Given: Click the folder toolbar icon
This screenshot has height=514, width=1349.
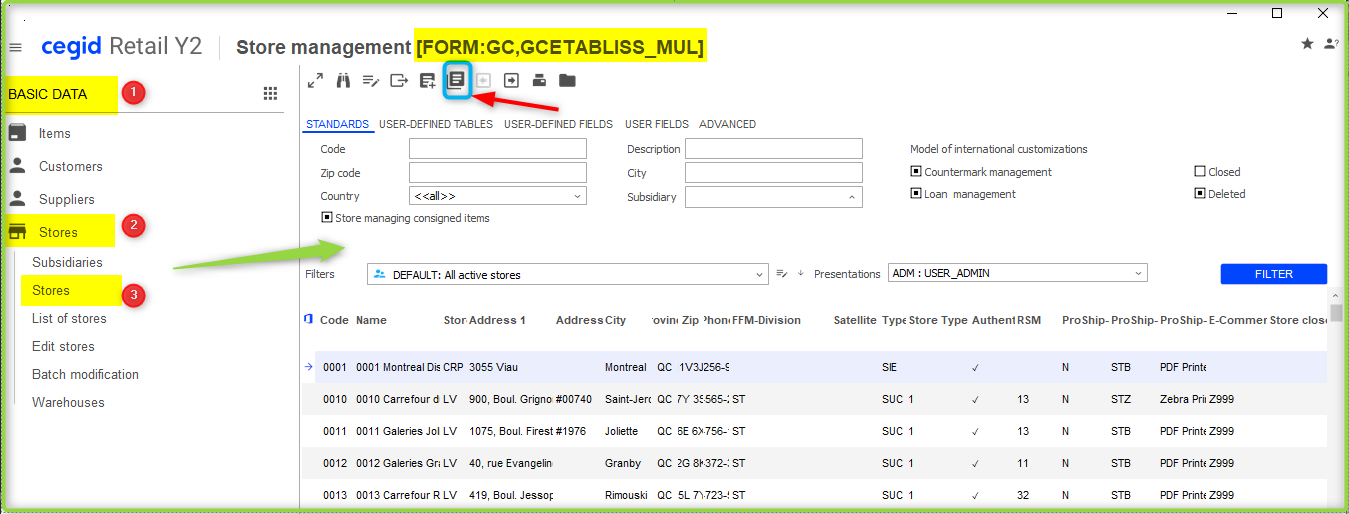Looking at the screenshot, I should point(567,80).
